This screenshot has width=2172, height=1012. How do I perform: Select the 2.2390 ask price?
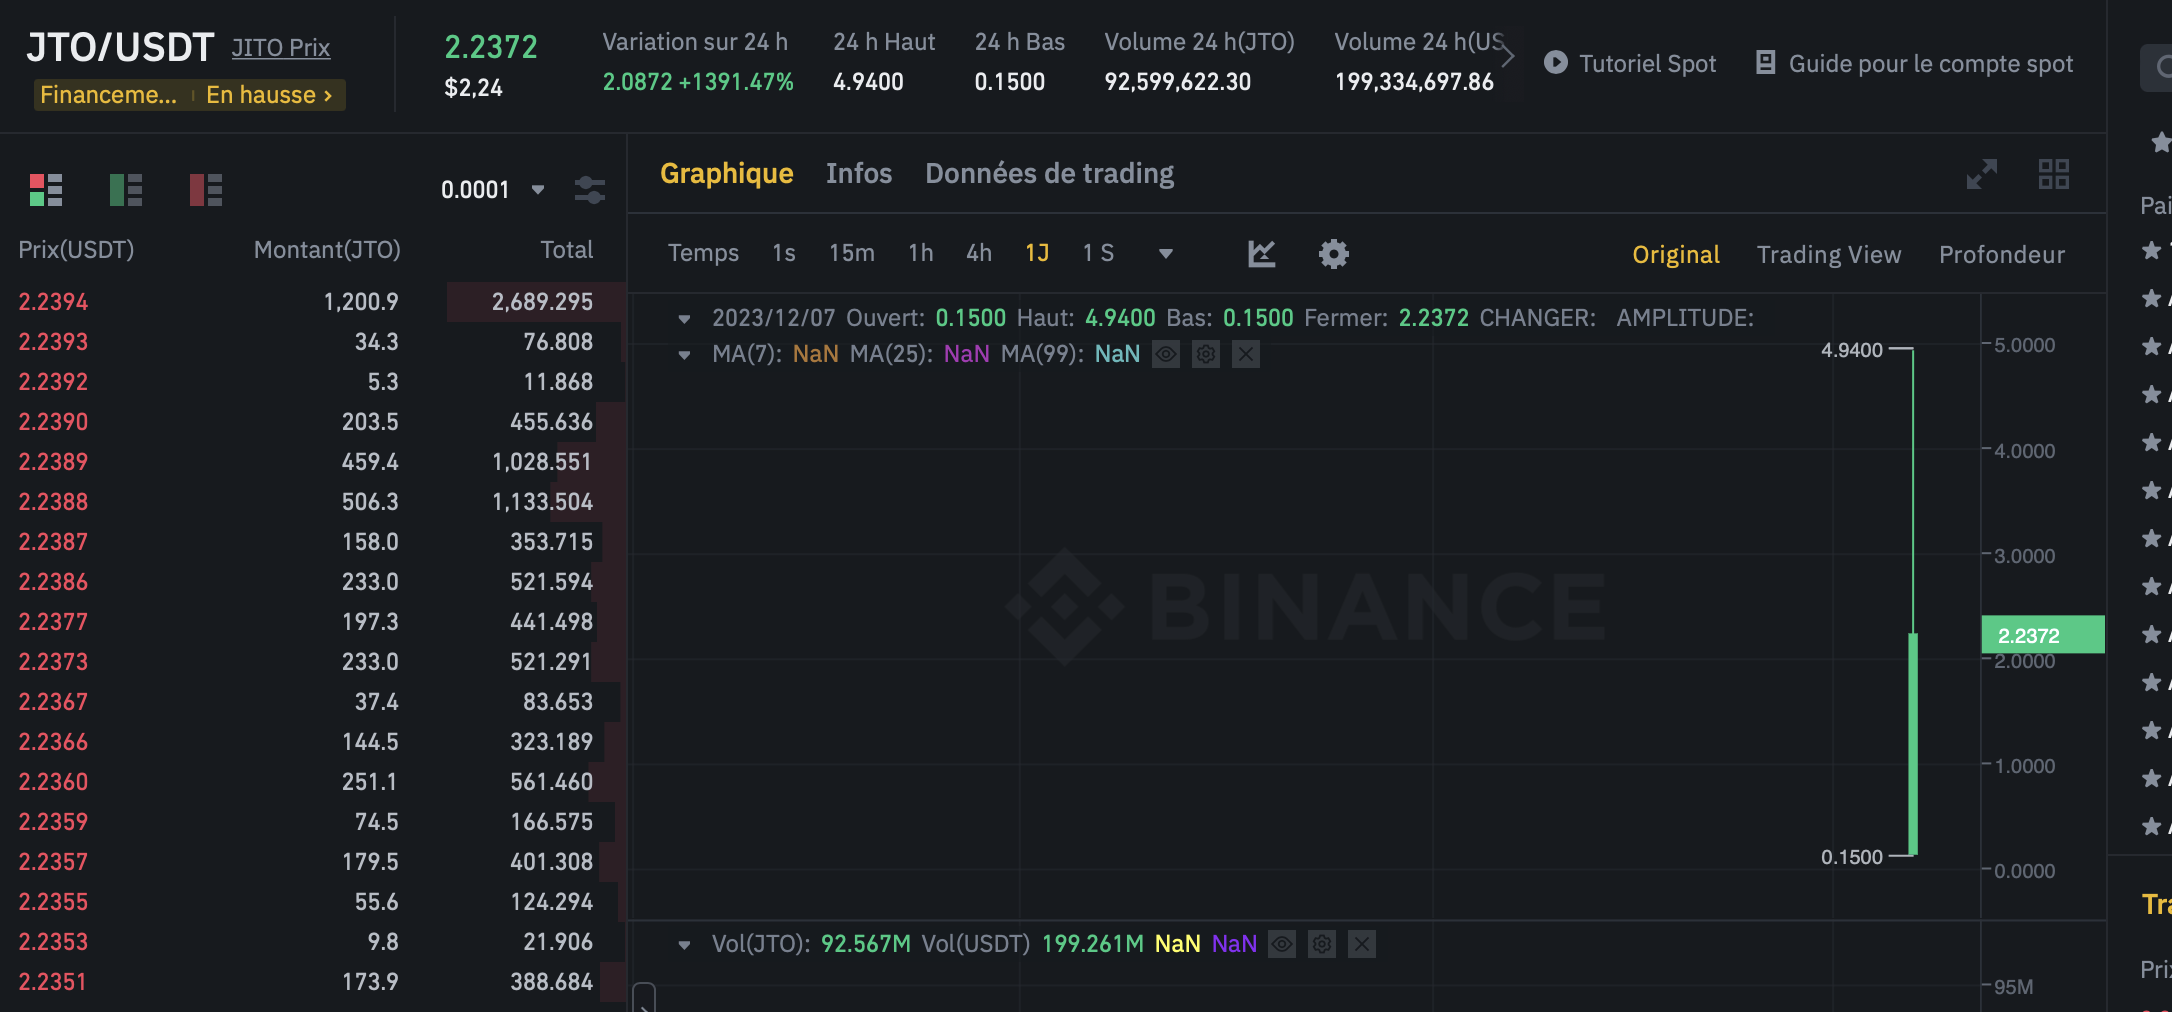(x=53, y=422)
